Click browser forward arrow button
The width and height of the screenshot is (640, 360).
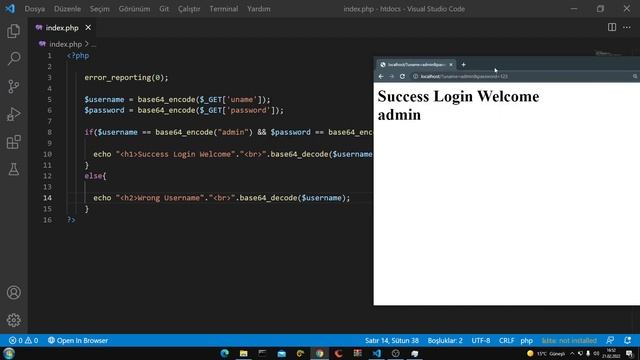391,76
